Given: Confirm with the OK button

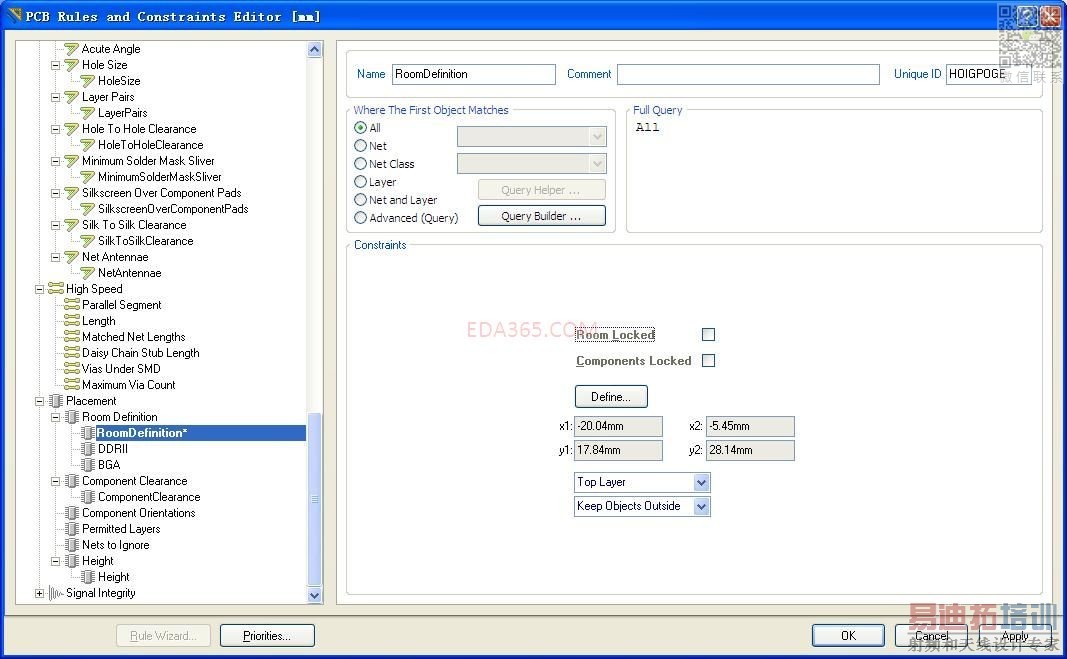Looking at the screenshot, I should [x=849, y=636].
